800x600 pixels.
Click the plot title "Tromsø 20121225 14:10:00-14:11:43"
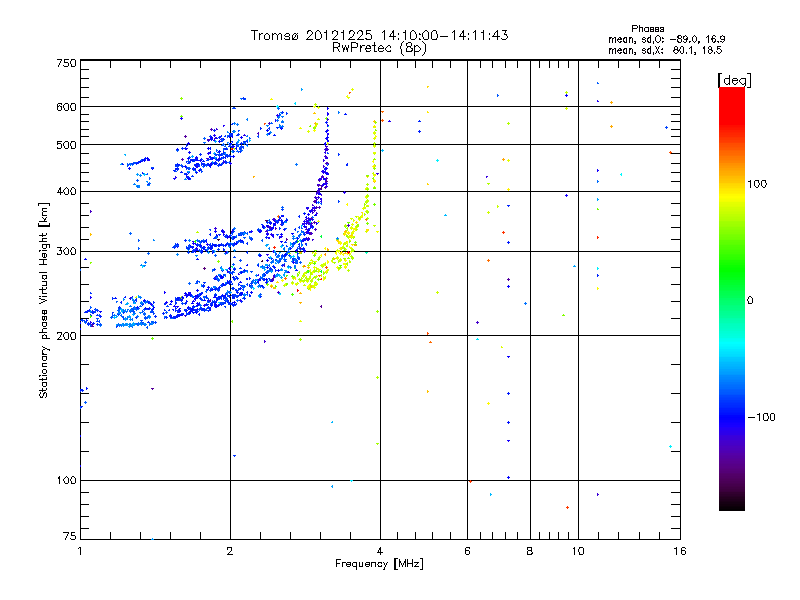(x=379, y=35)
